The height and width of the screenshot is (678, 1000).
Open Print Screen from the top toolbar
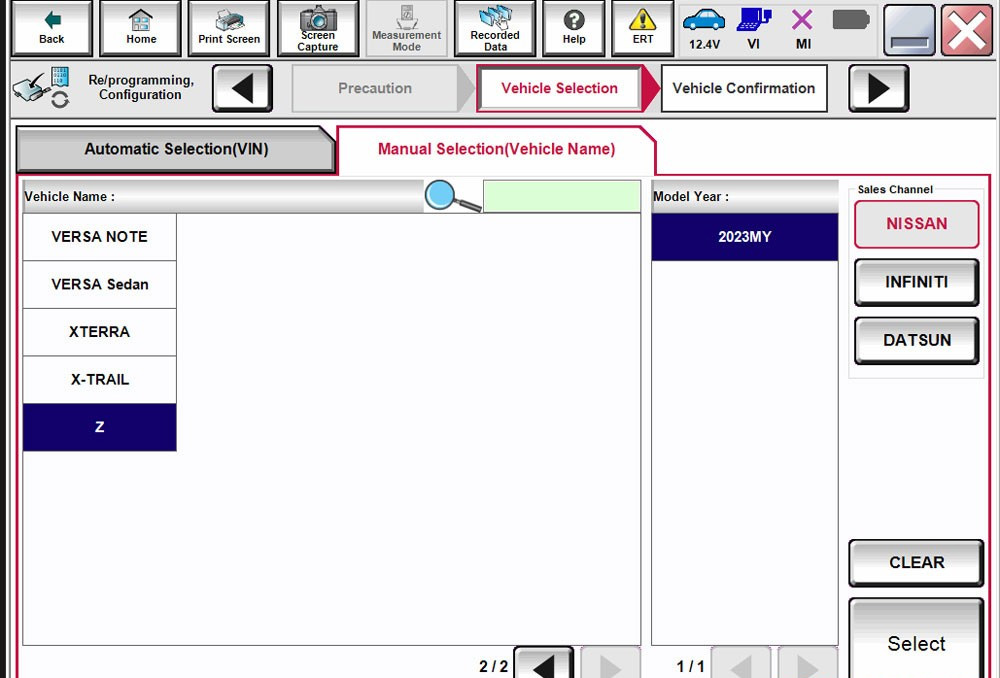click(228, 28)
